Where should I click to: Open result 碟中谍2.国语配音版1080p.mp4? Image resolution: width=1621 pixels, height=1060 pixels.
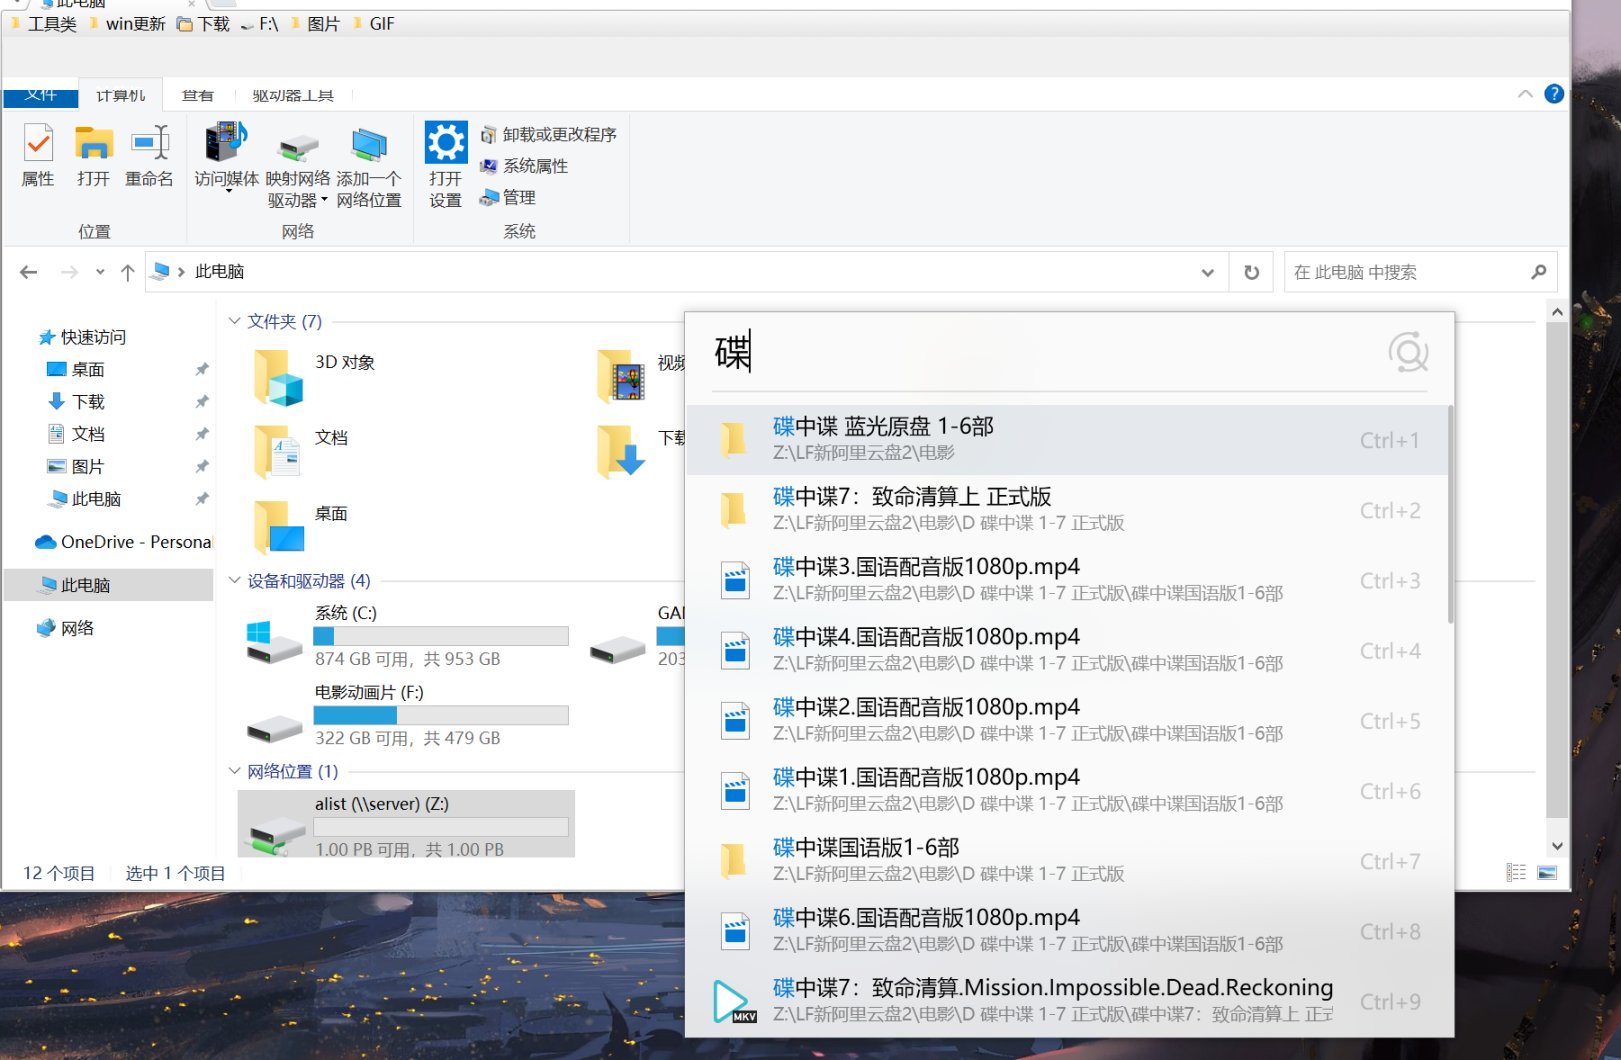(1066, 720)
